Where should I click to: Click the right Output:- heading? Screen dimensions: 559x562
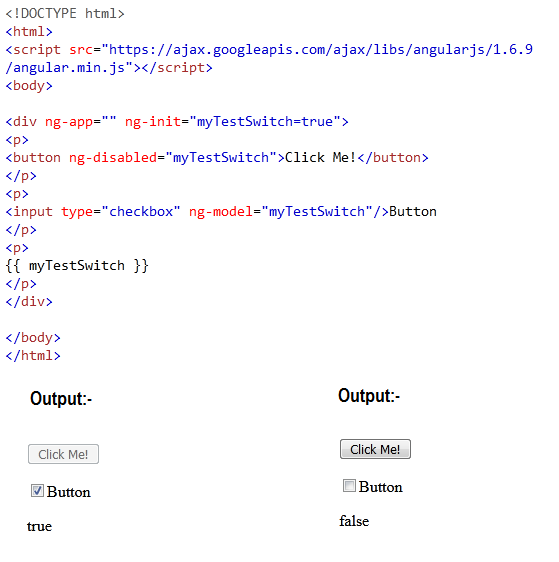point(369,396)
